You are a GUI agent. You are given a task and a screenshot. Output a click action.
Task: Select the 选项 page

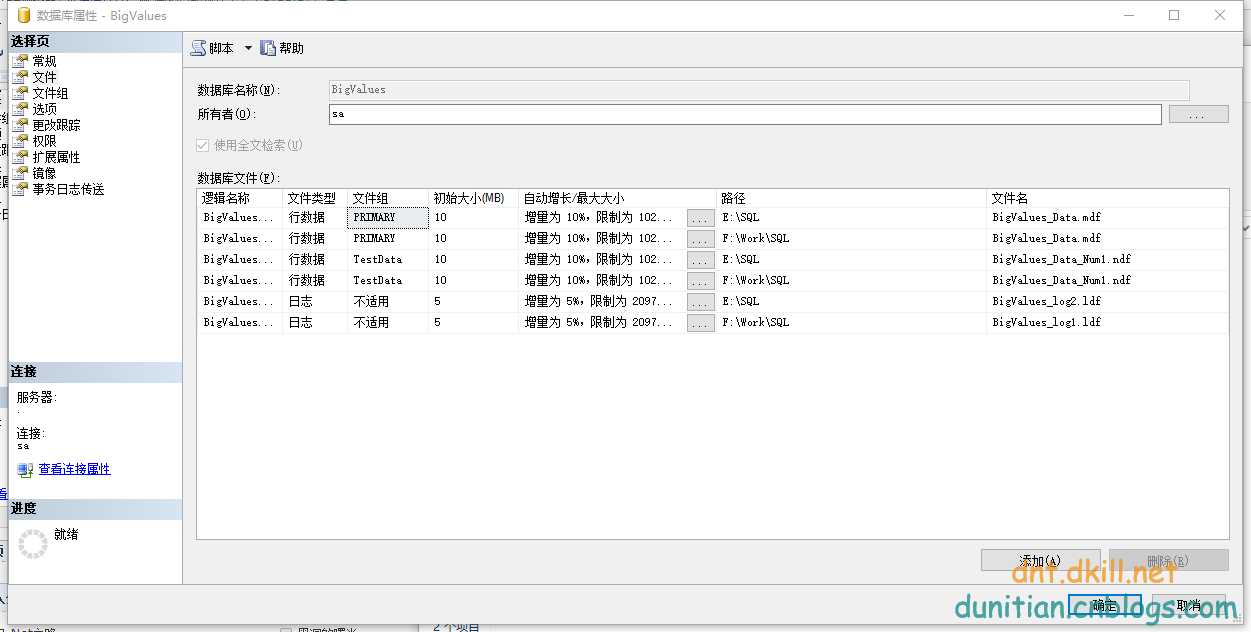(44, 109)
